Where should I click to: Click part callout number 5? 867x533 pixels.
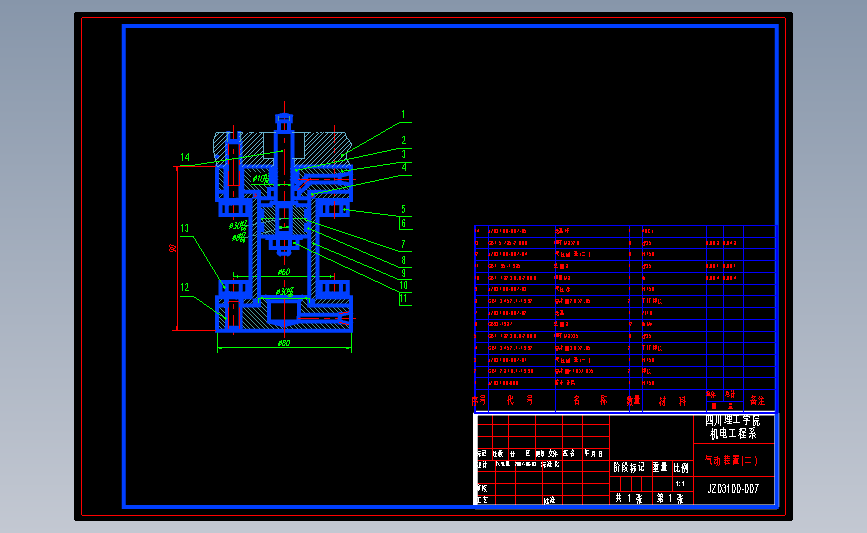tap(404, 209)
